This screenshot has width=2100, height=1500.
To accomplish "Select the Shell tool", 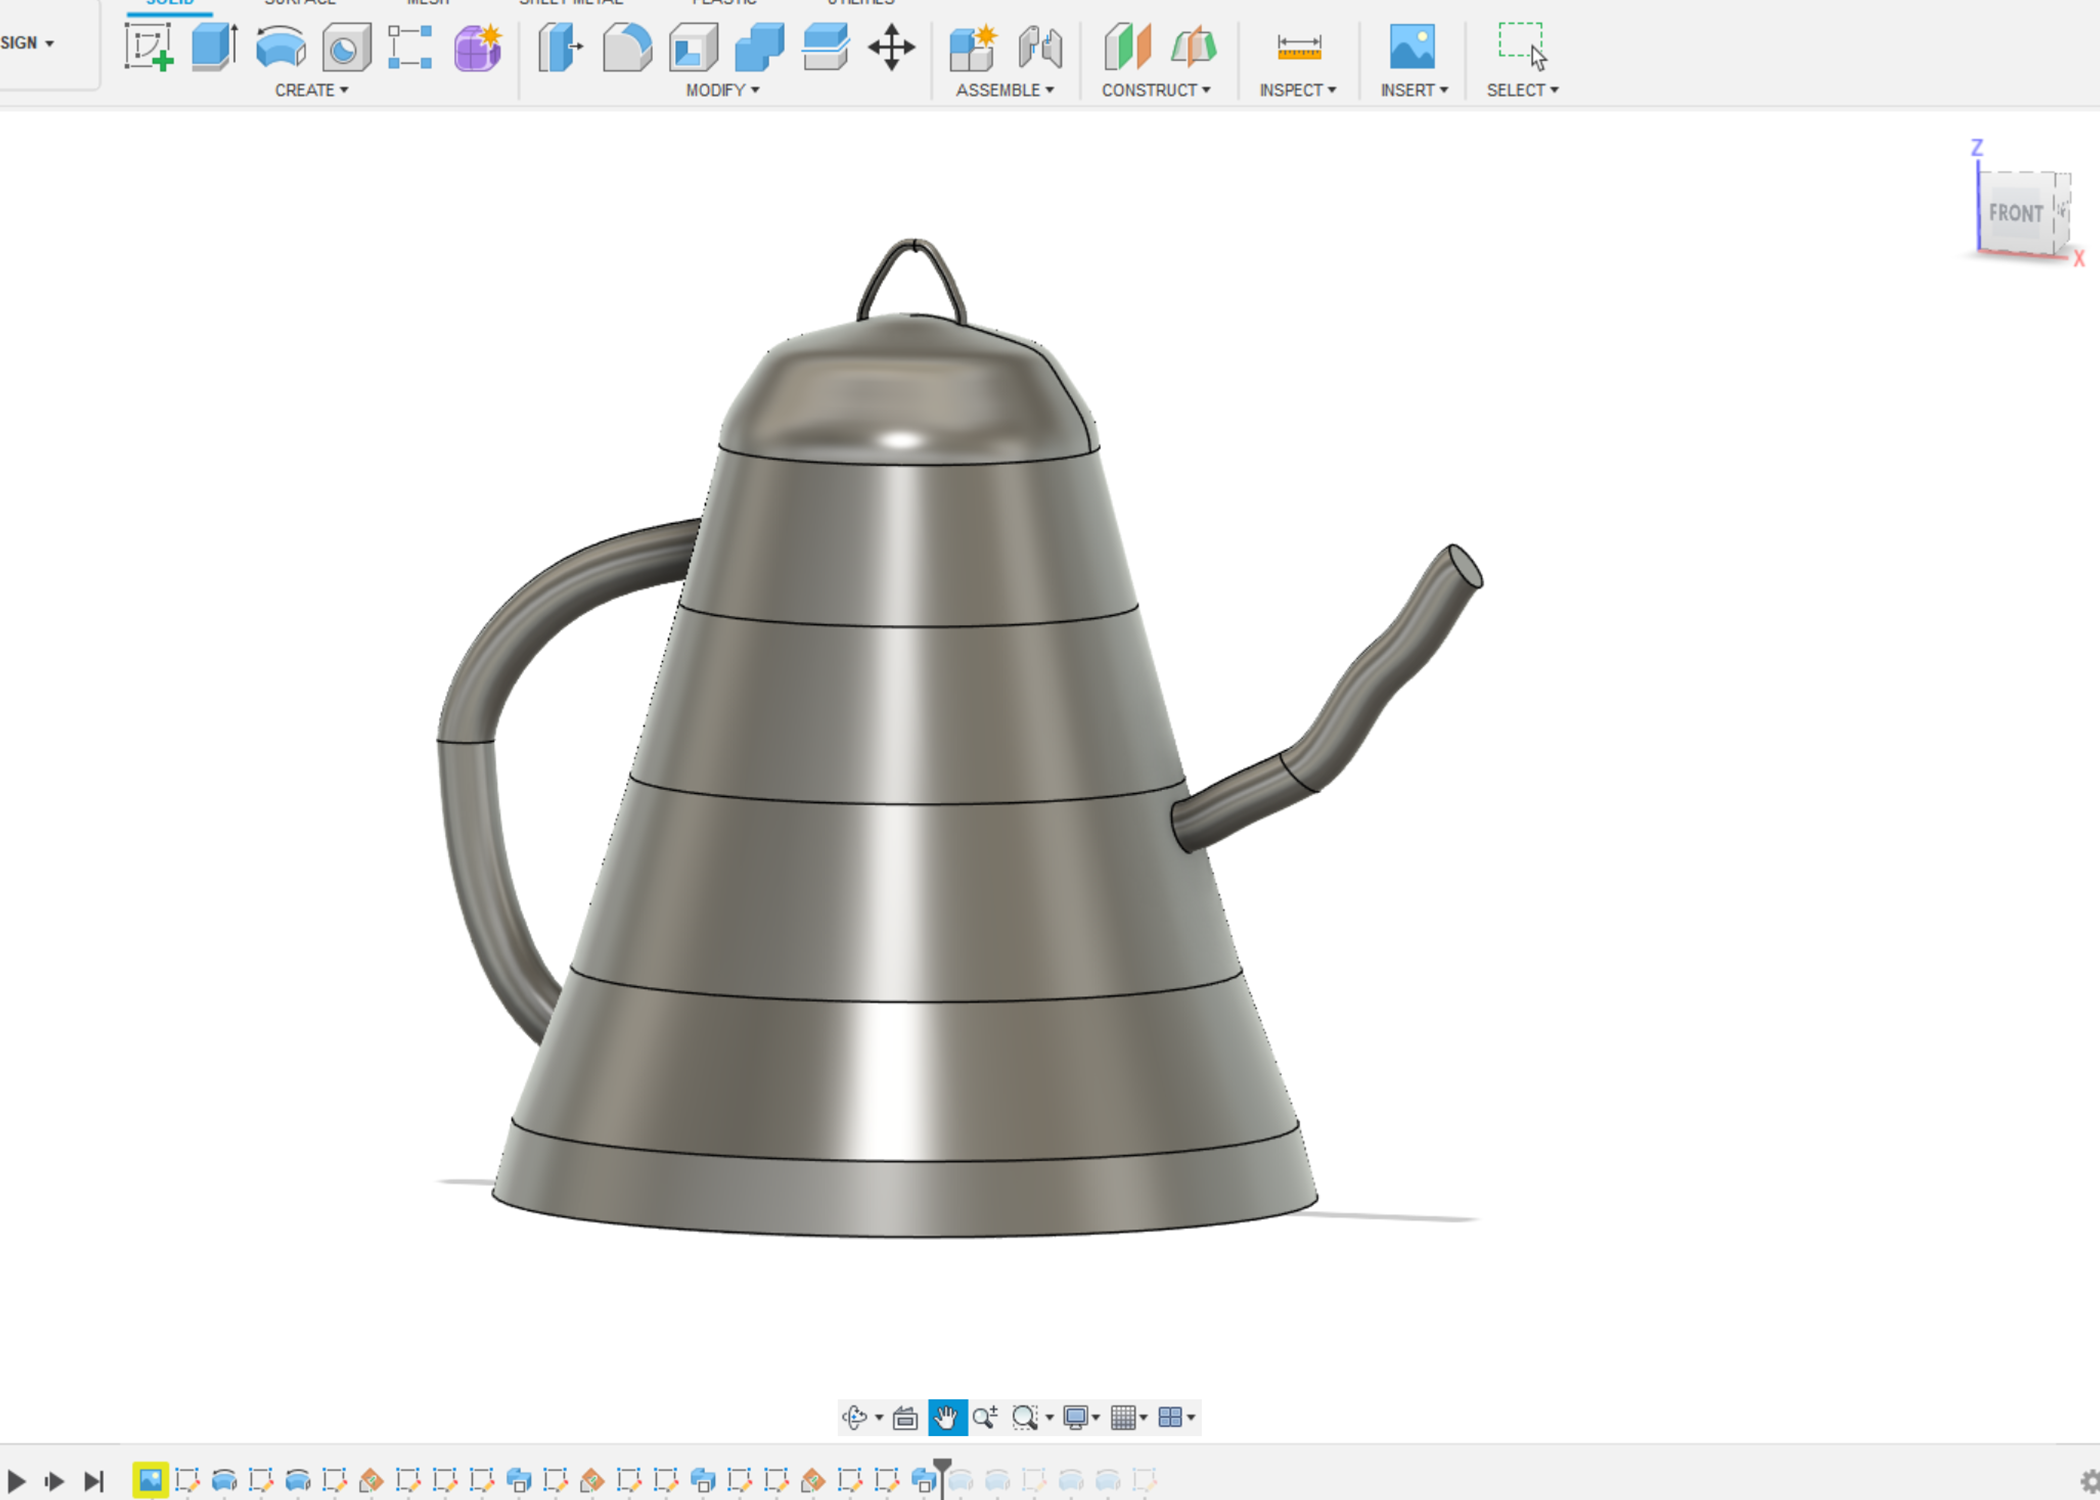I will (693, 47).
